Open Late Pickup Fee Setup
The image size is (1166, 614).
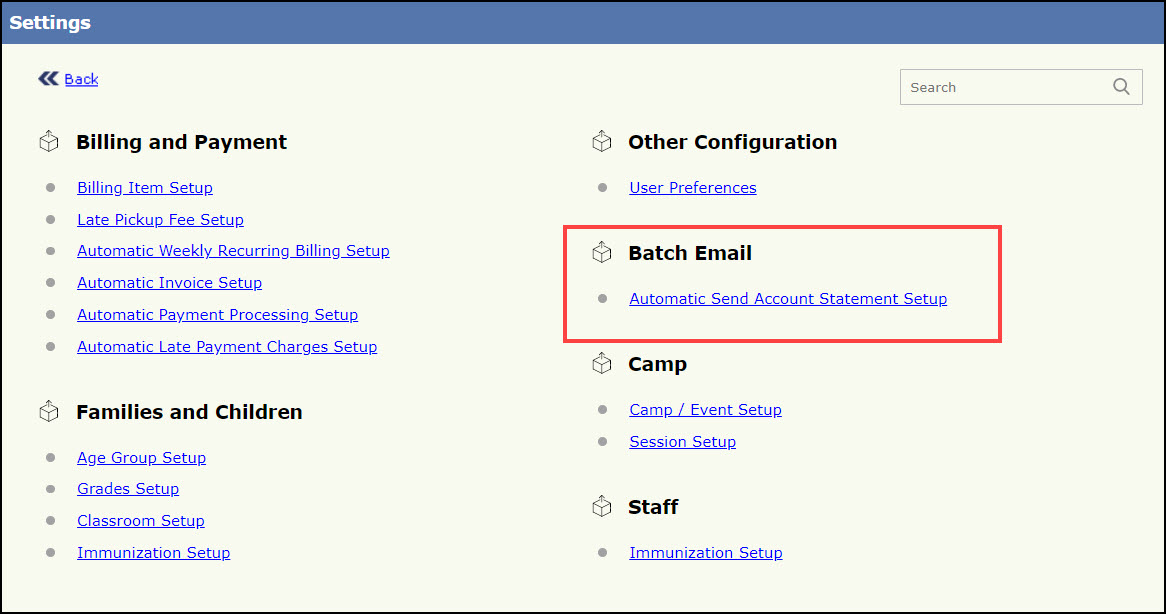click(160, 219)
